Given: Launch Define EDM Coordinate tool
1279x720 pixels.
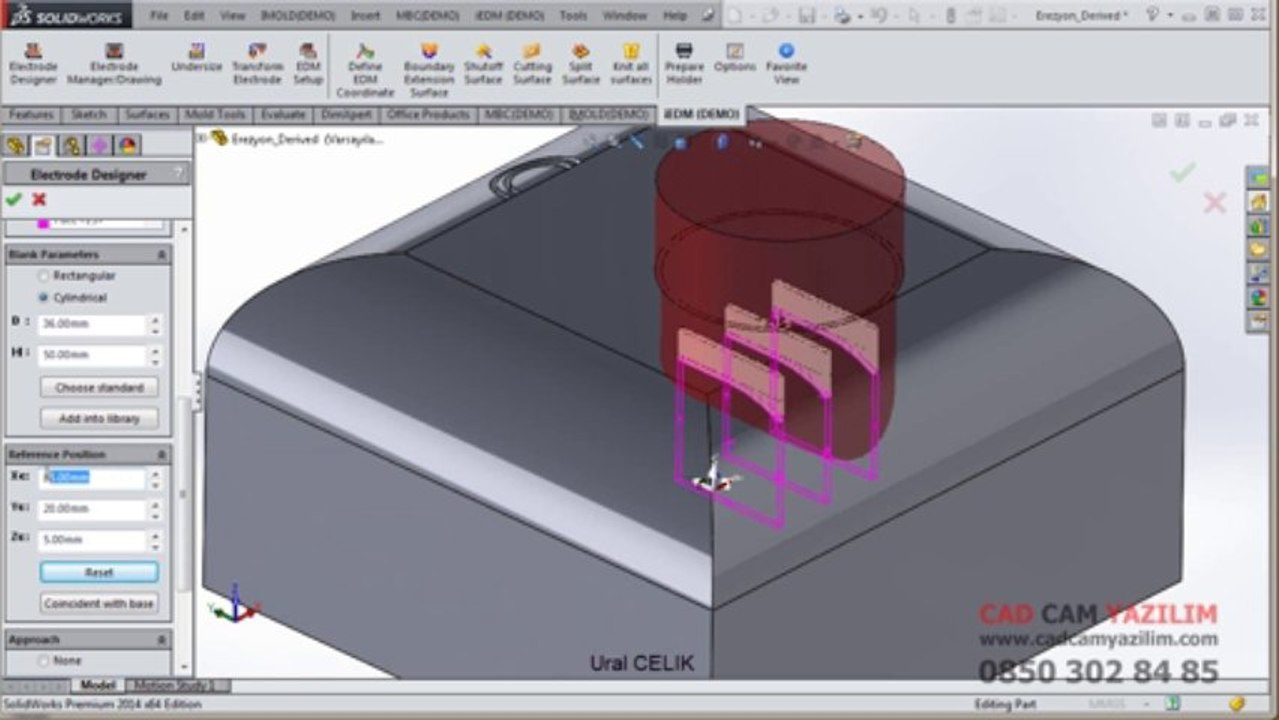Looking at the screenshot, I should tap(365, 70).
